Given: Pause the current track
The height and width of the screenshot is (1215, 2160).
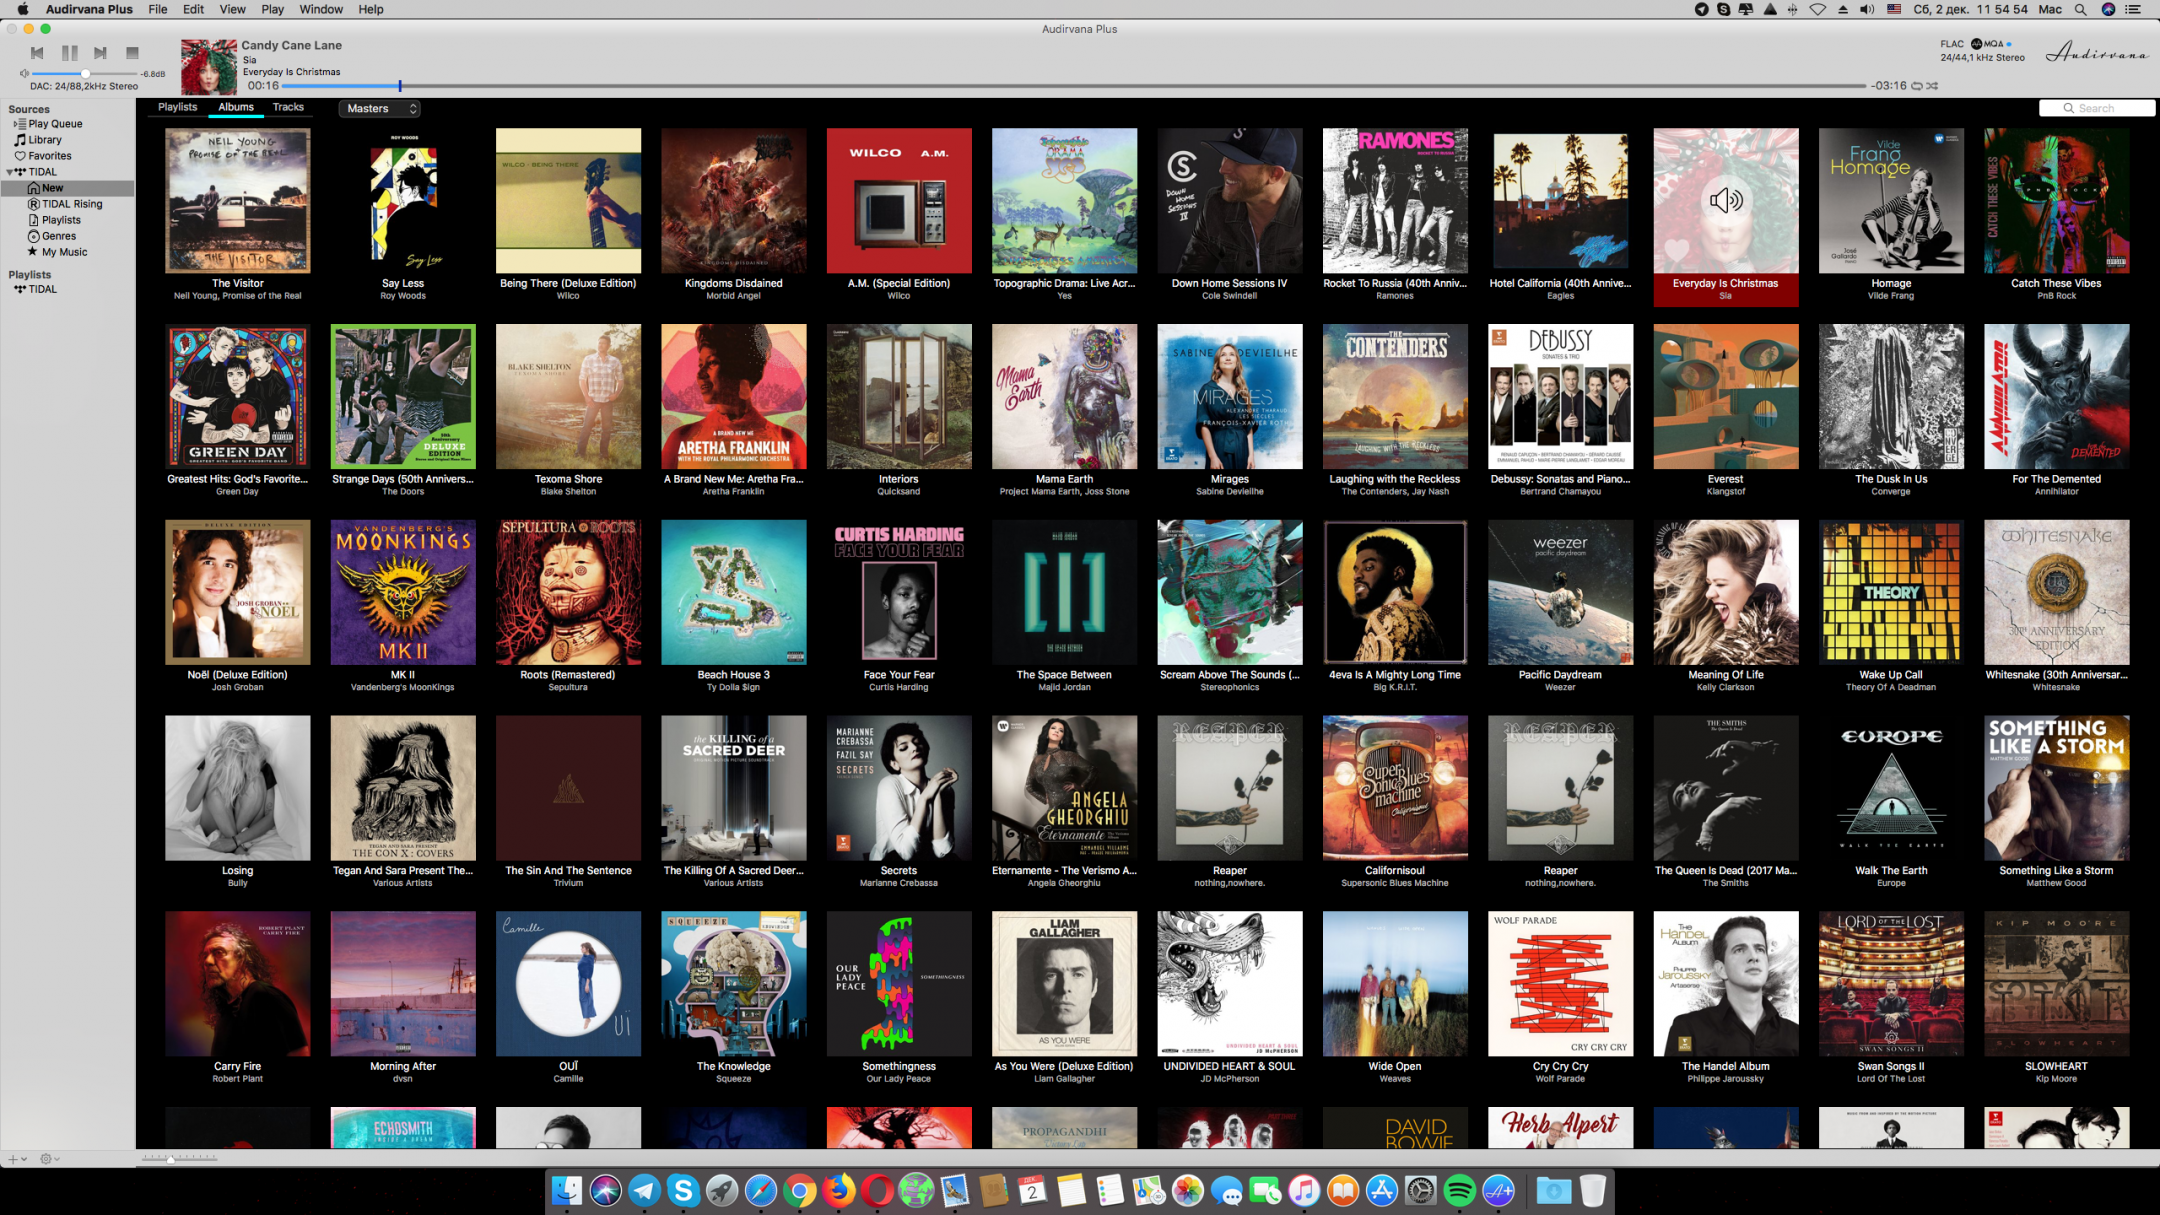Looking at the screenshot, I should pyautogui.click(x=69, y=52).
